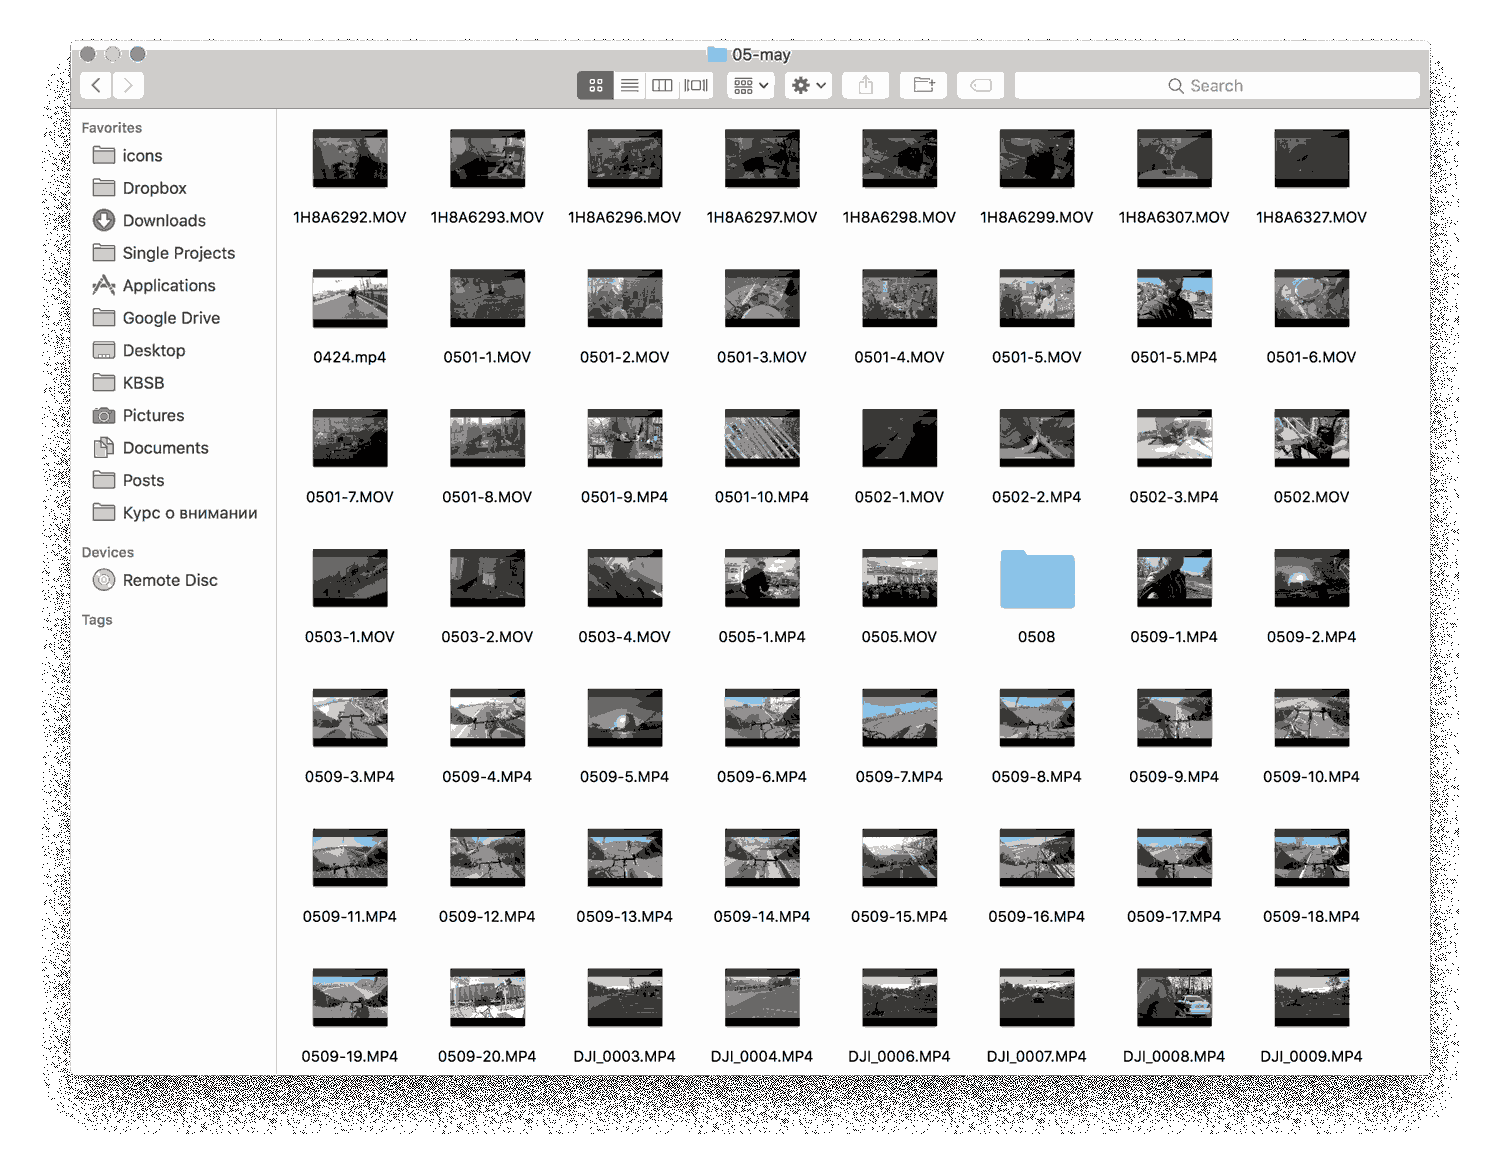
Task: Open the arrange items dropdown
Action: (751, 86)
